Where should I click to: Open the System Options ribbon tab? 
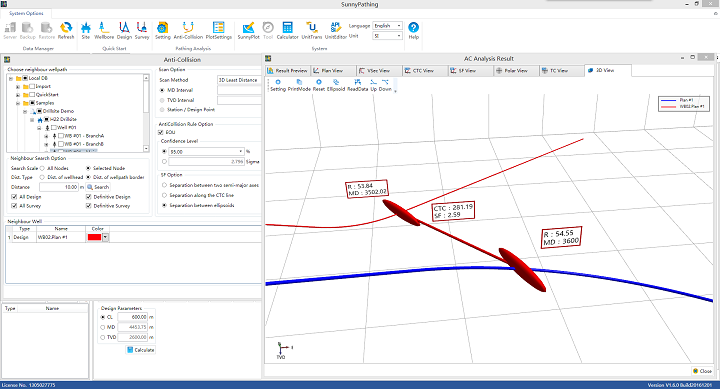click(26, 13)
